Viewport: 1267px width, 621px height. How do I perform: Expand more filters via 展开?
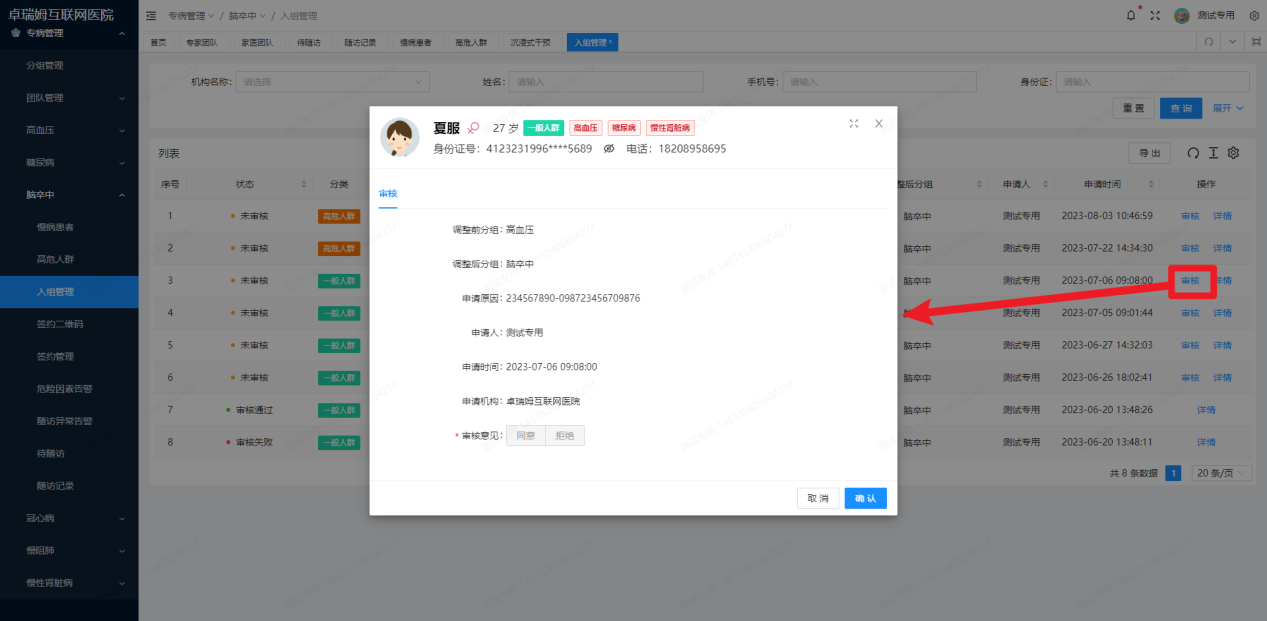coord(1225,107)
